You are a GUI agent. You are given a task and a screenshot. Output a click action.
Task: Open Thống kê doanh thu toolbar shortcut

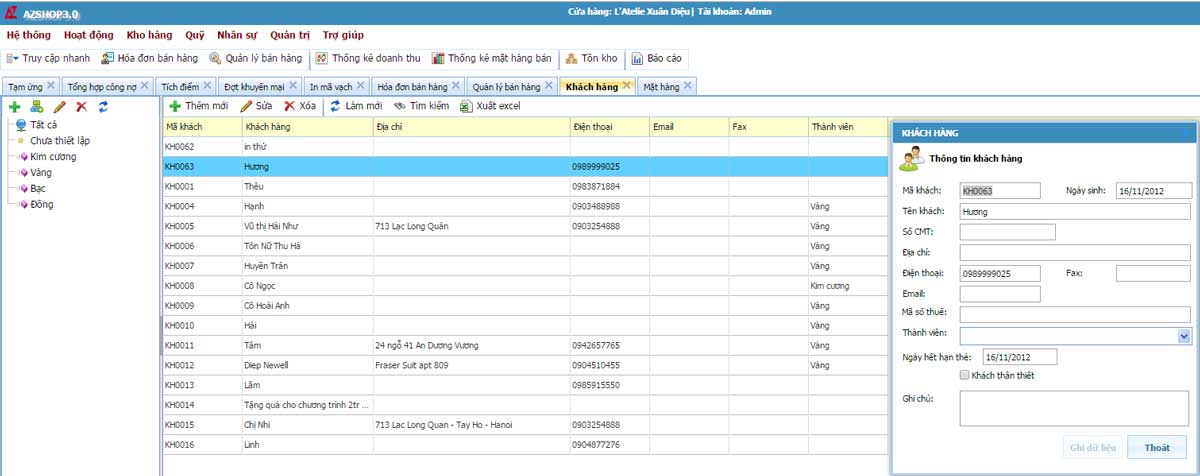click(x=368, y=58)
